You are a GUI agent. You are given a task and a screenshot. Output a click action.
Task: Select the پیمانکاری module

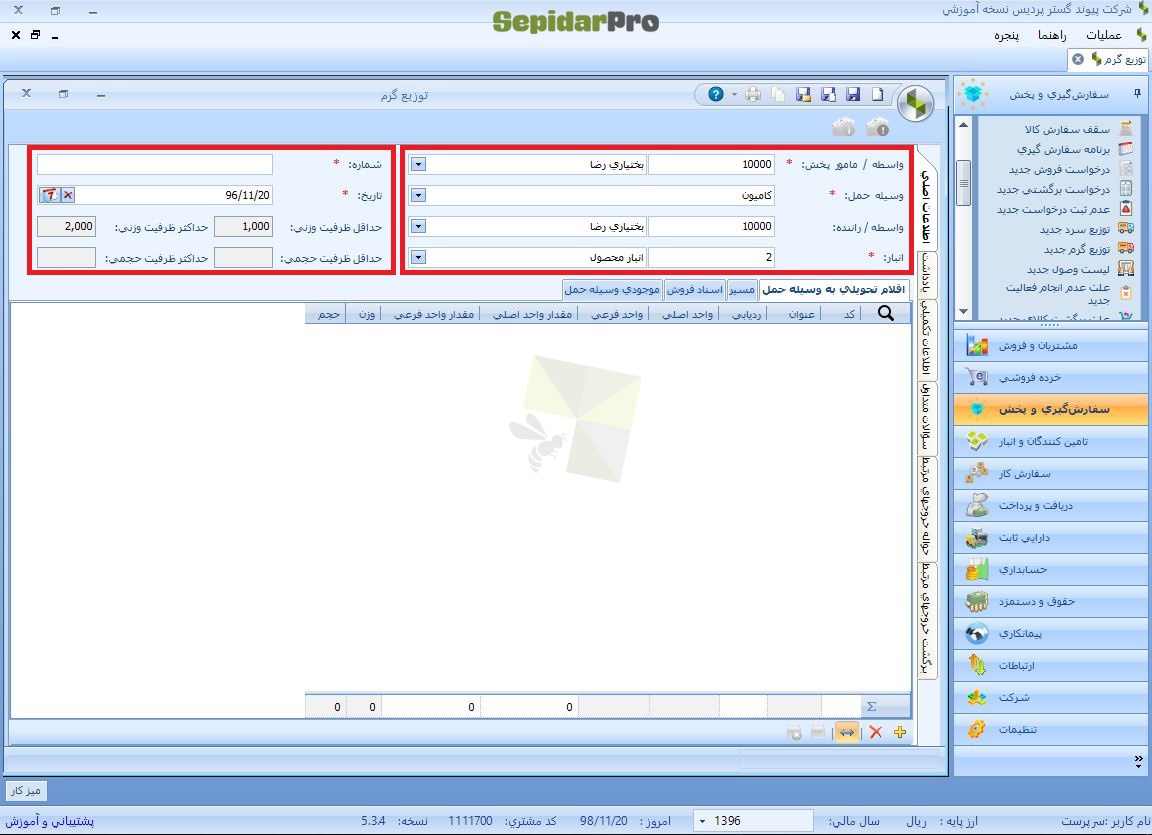click(x=1051, y=633)
